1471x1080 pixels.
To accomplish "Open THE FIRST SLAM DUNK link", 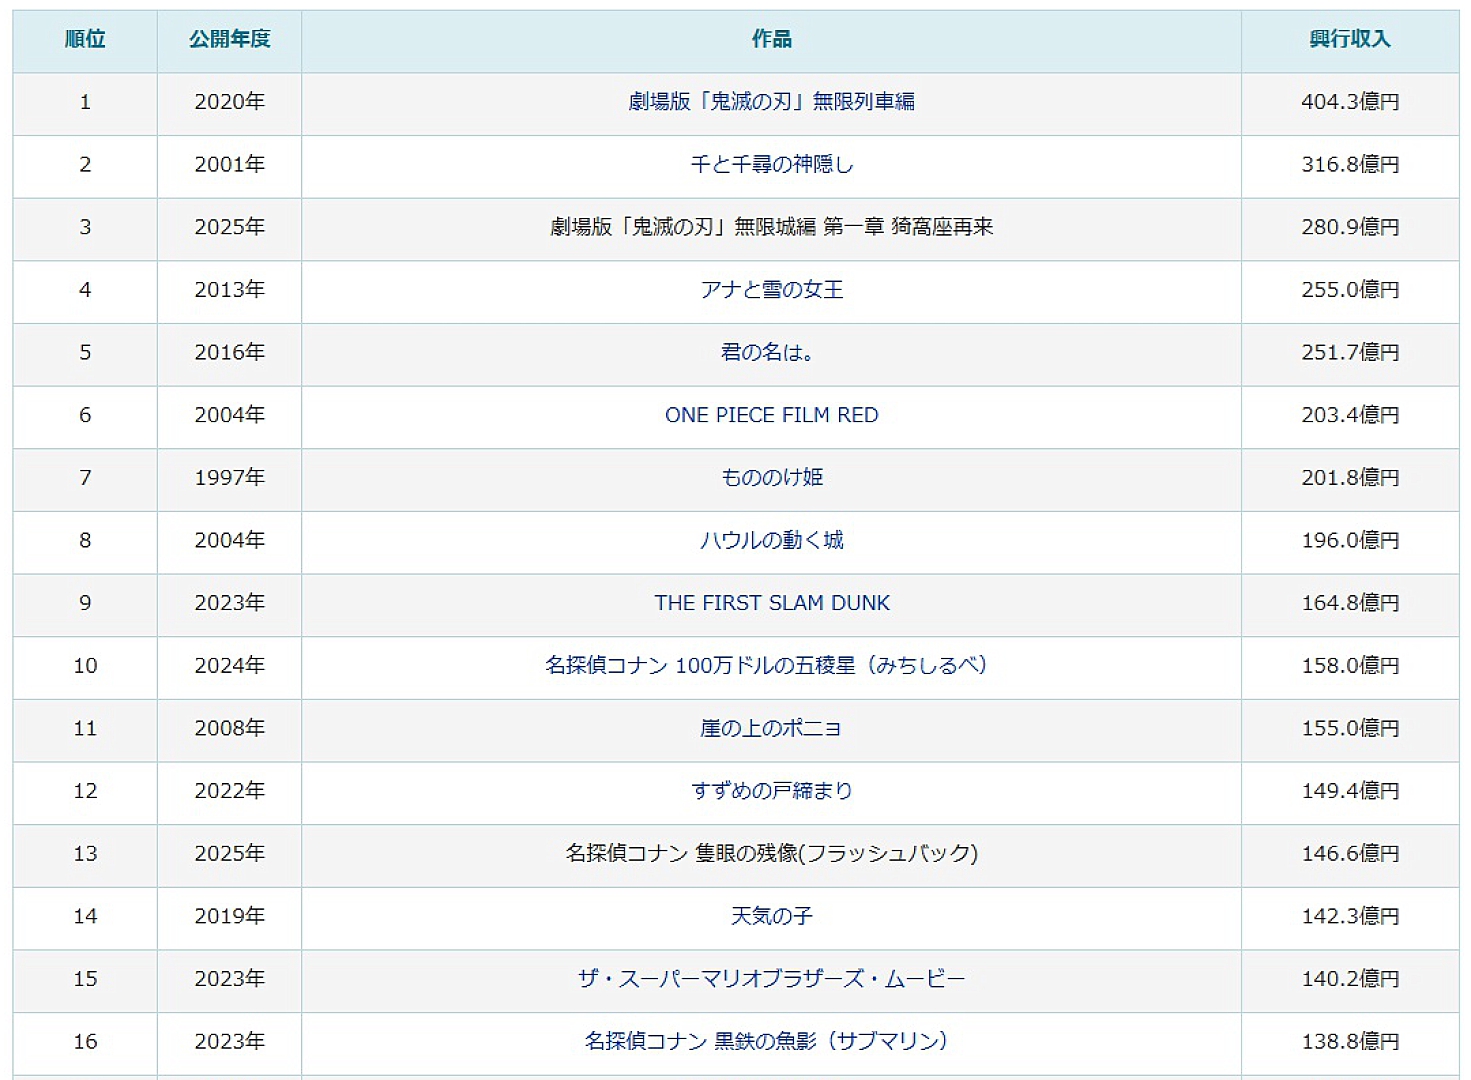I will tap(771, 603).
